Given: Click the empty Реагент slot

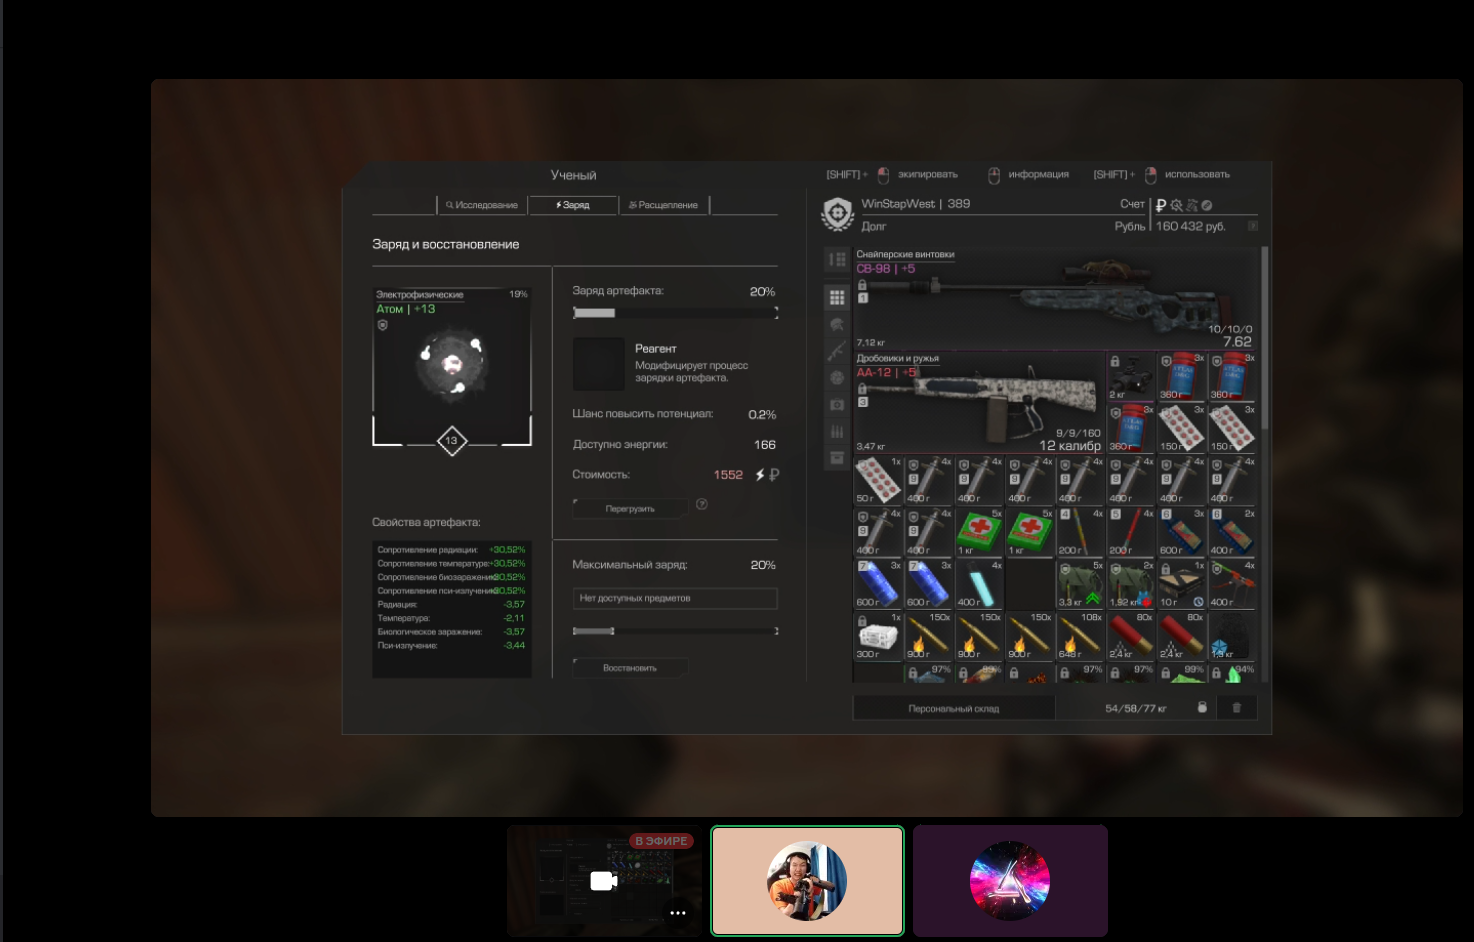Looking at the screenshot, I should pyautogui.click(x=598, y=364).
